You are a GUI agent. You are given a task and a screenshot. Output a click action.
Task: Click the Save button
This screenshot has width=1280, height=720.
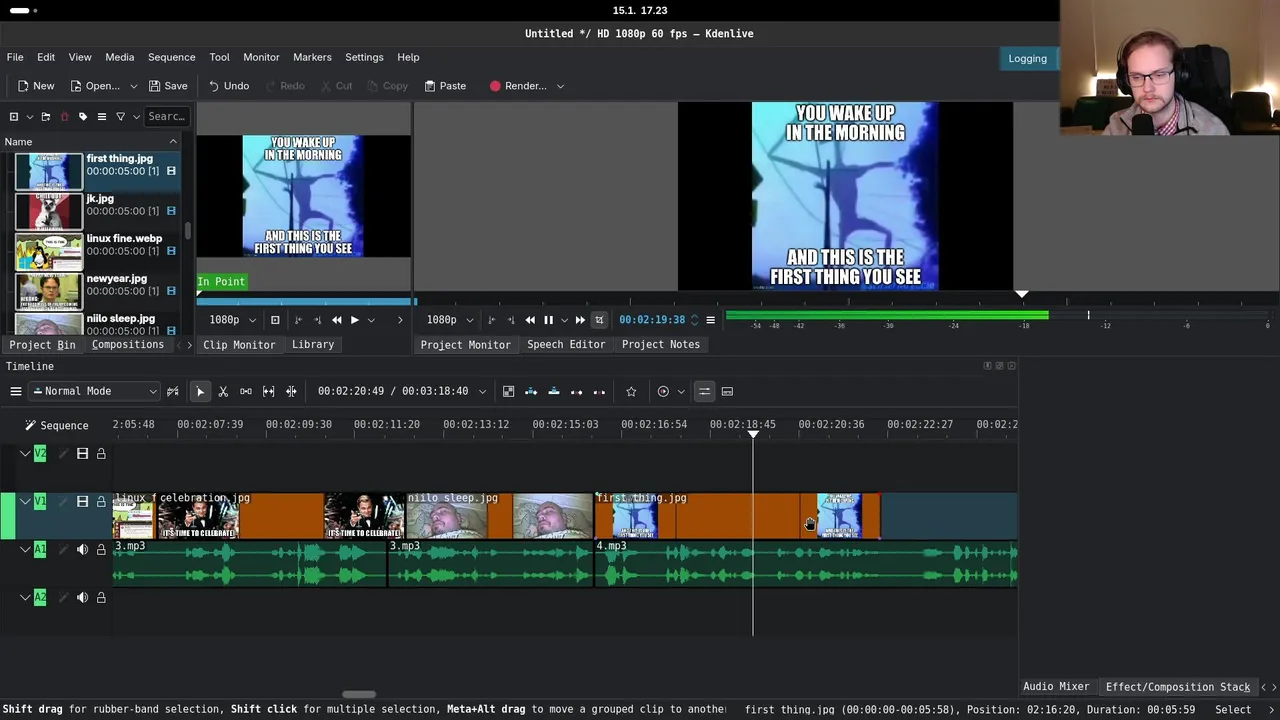pos(167,86)
